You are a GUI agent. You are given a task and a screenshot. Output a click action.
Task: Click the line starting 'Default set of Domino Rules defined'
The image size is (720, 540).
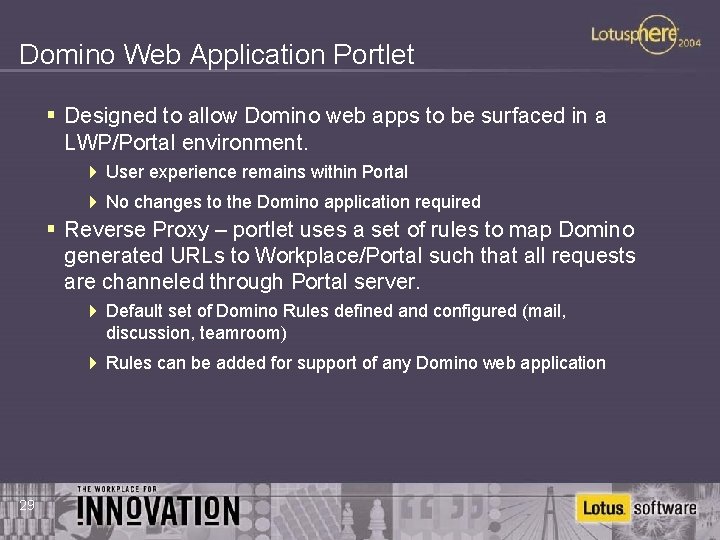(x=336, y=311)
